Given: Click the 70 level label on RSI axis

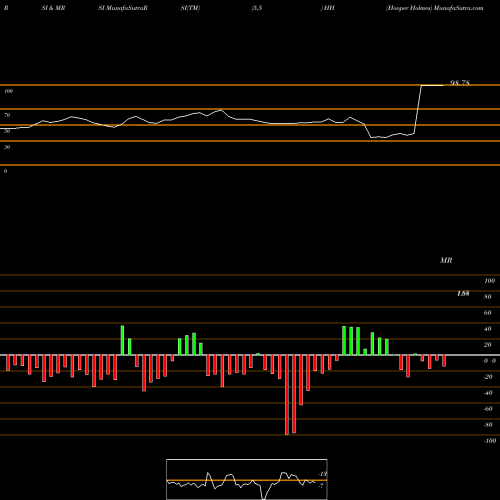Looking at the screenshot, I should [x=7, y=115].
